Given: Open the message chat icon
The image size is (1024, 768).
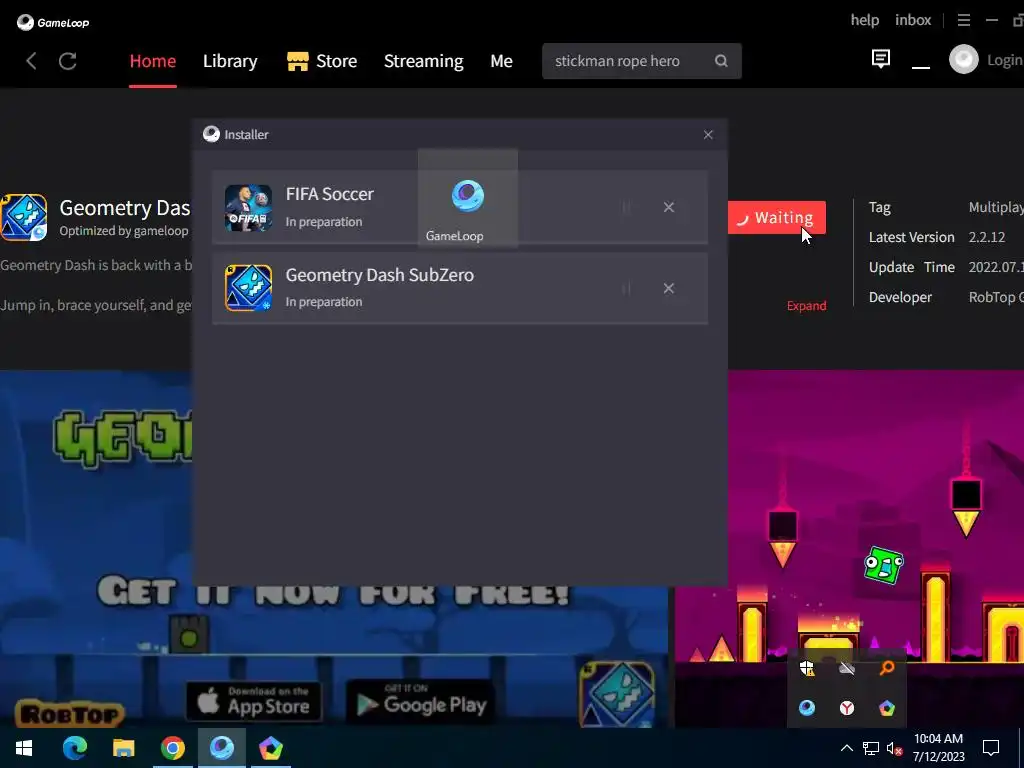Looking at the screenshot, I should click(x=880, y=59).
